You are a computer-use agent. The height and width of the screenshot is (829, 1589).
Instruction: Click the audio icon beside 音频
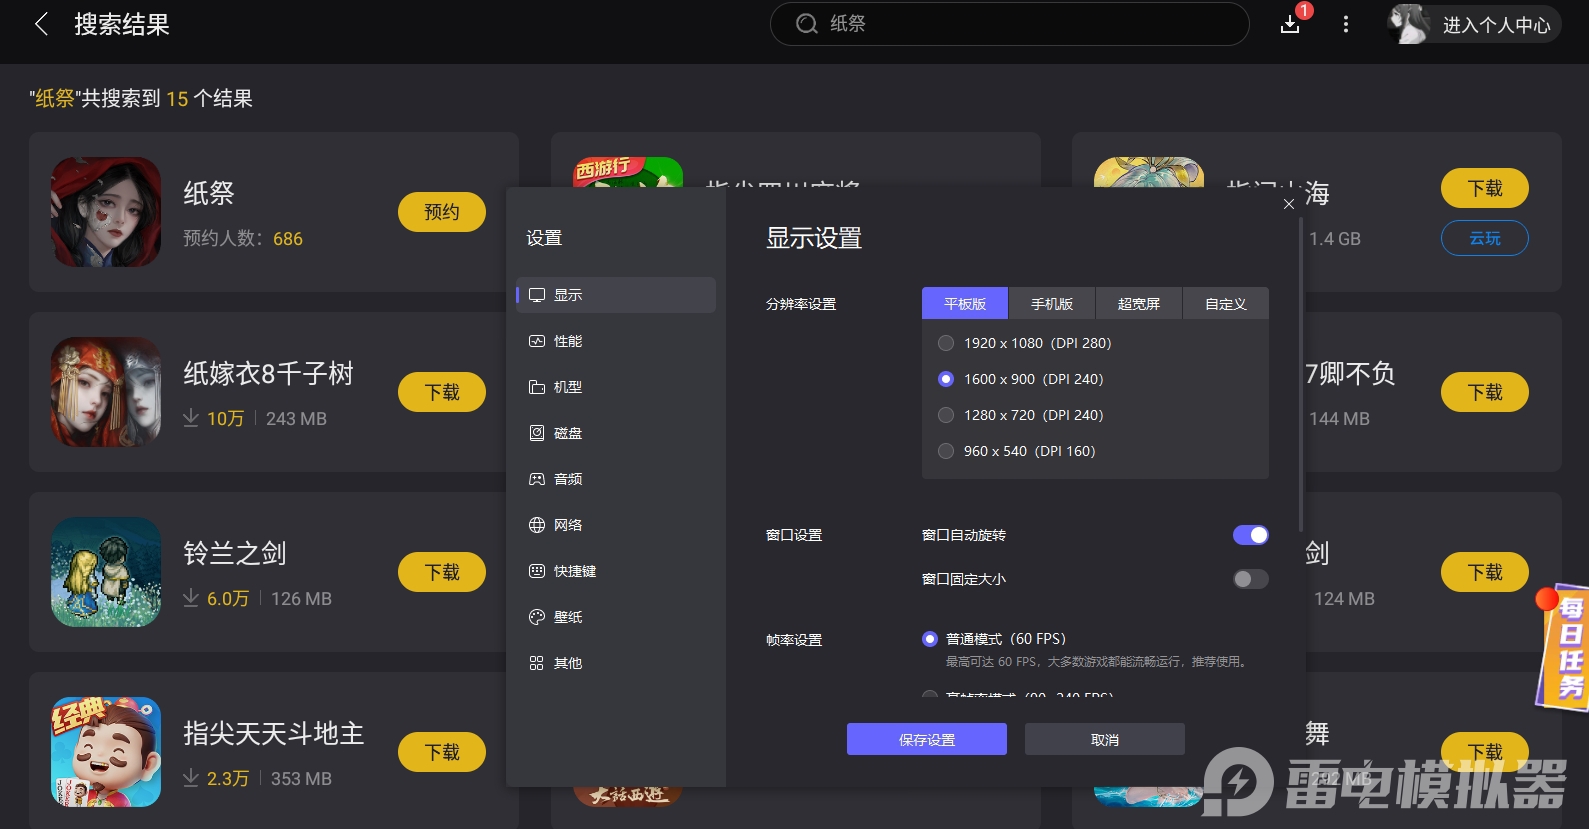point(537,479)
